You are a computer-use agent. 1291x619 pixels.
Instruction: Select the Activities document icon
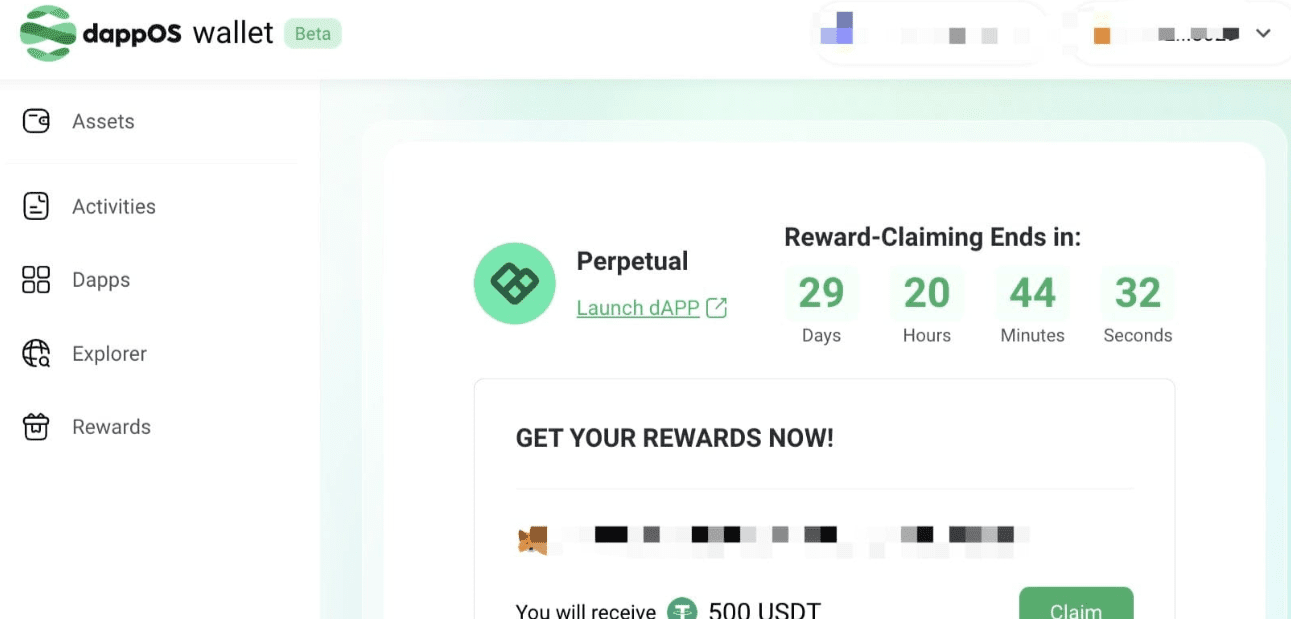pos(36,206)
